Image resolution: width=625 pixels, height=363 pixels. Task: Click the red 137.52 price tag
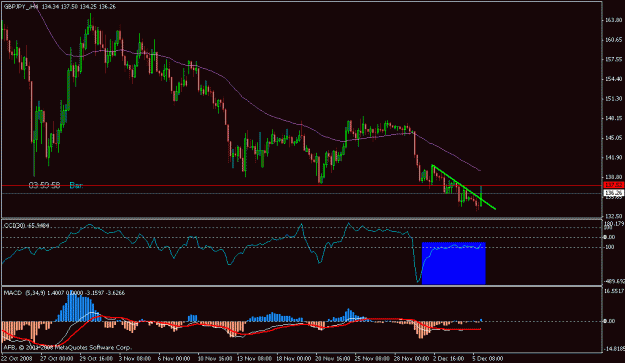(613, 185)
